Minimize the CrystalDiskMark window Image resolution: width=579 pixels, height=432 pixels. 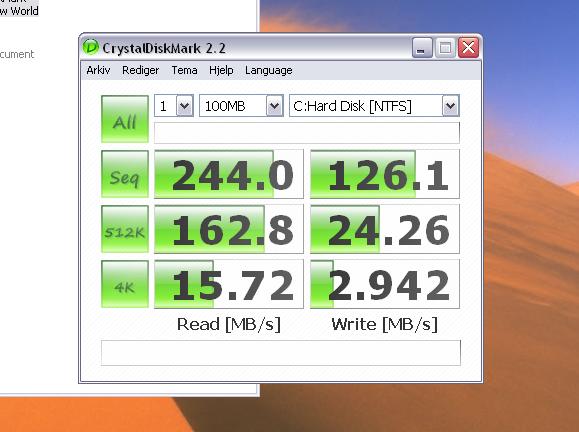pos(422,47)
